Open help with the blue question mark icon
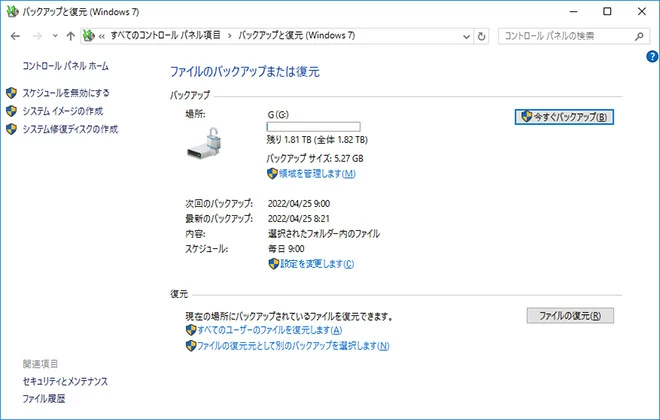Viewport: 660px width, 420px height. tap(652, 56)
